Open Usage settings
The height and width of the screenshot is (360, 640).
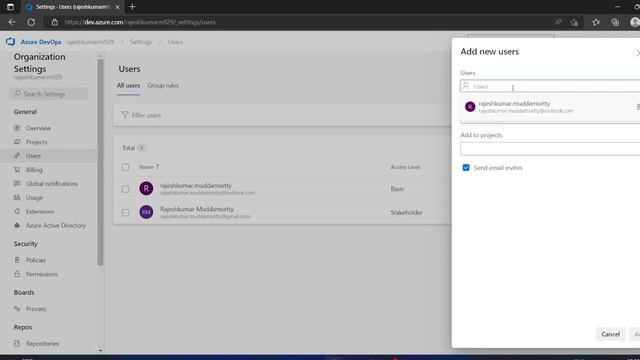(34, 198)
